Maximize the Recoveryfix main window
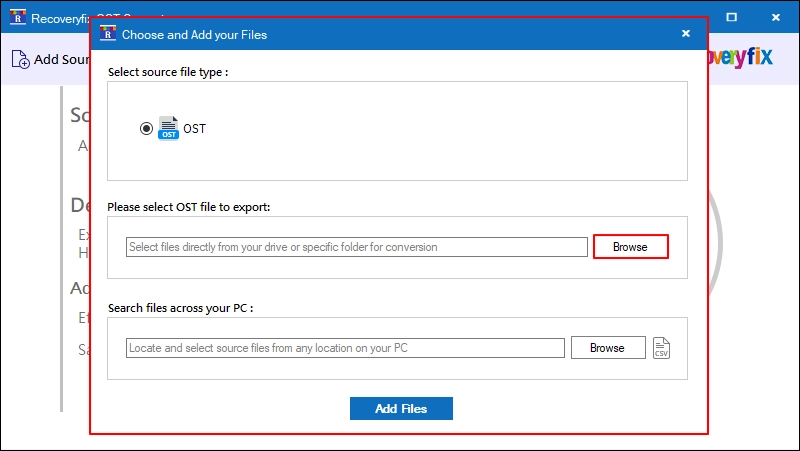This screenshot has width=800, height=451. point(731,17)
